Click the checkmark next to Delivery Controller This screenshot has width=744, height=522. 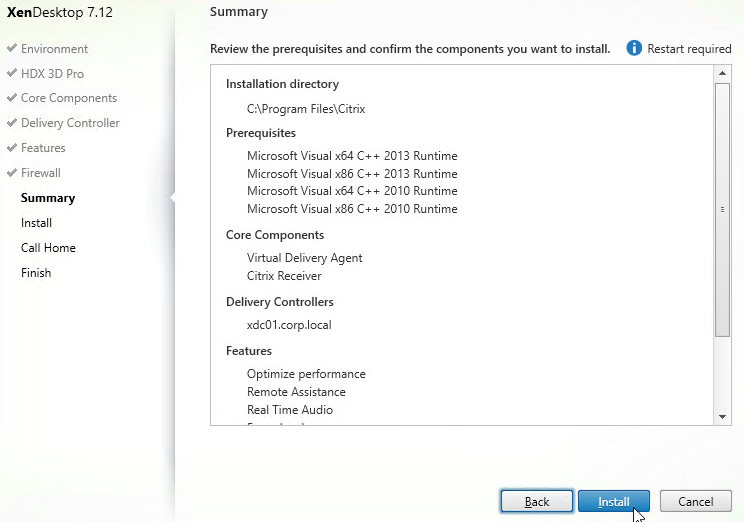pyautogui.click(x=12, y=122)
